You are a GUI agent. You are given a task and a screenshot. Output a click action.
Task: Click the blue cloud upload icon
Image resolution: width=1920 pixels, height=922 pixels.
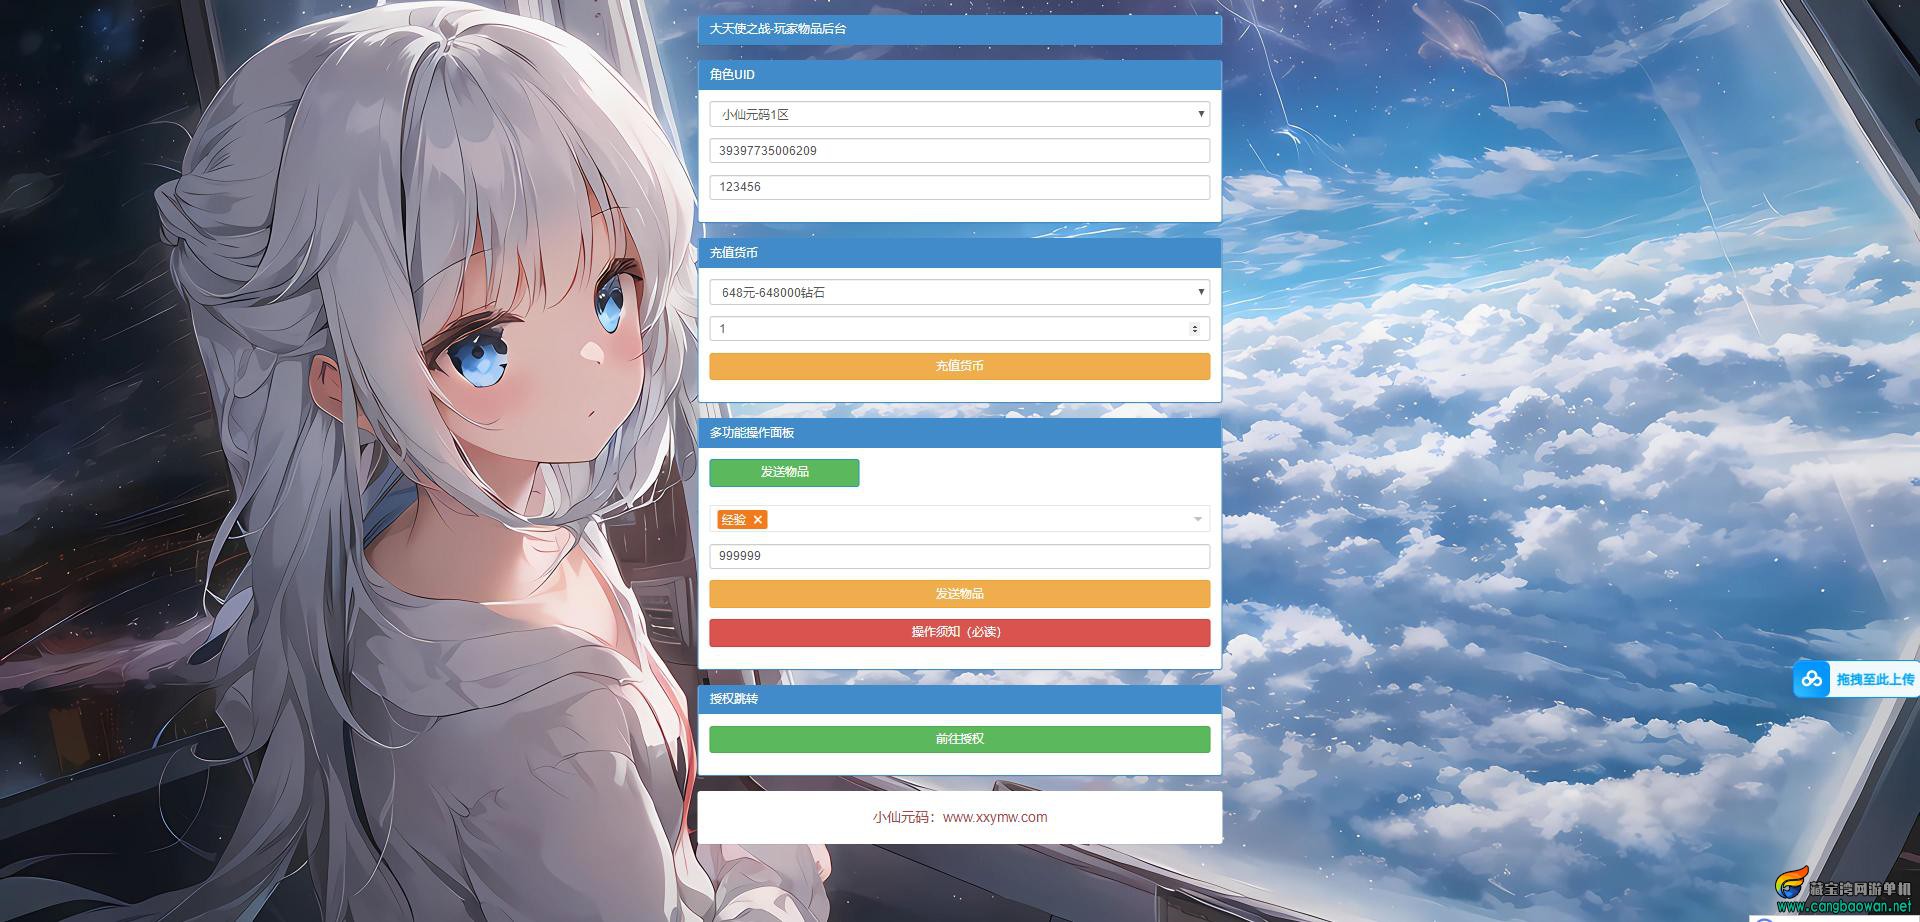pyautogui.click(x=1812, y=679)
